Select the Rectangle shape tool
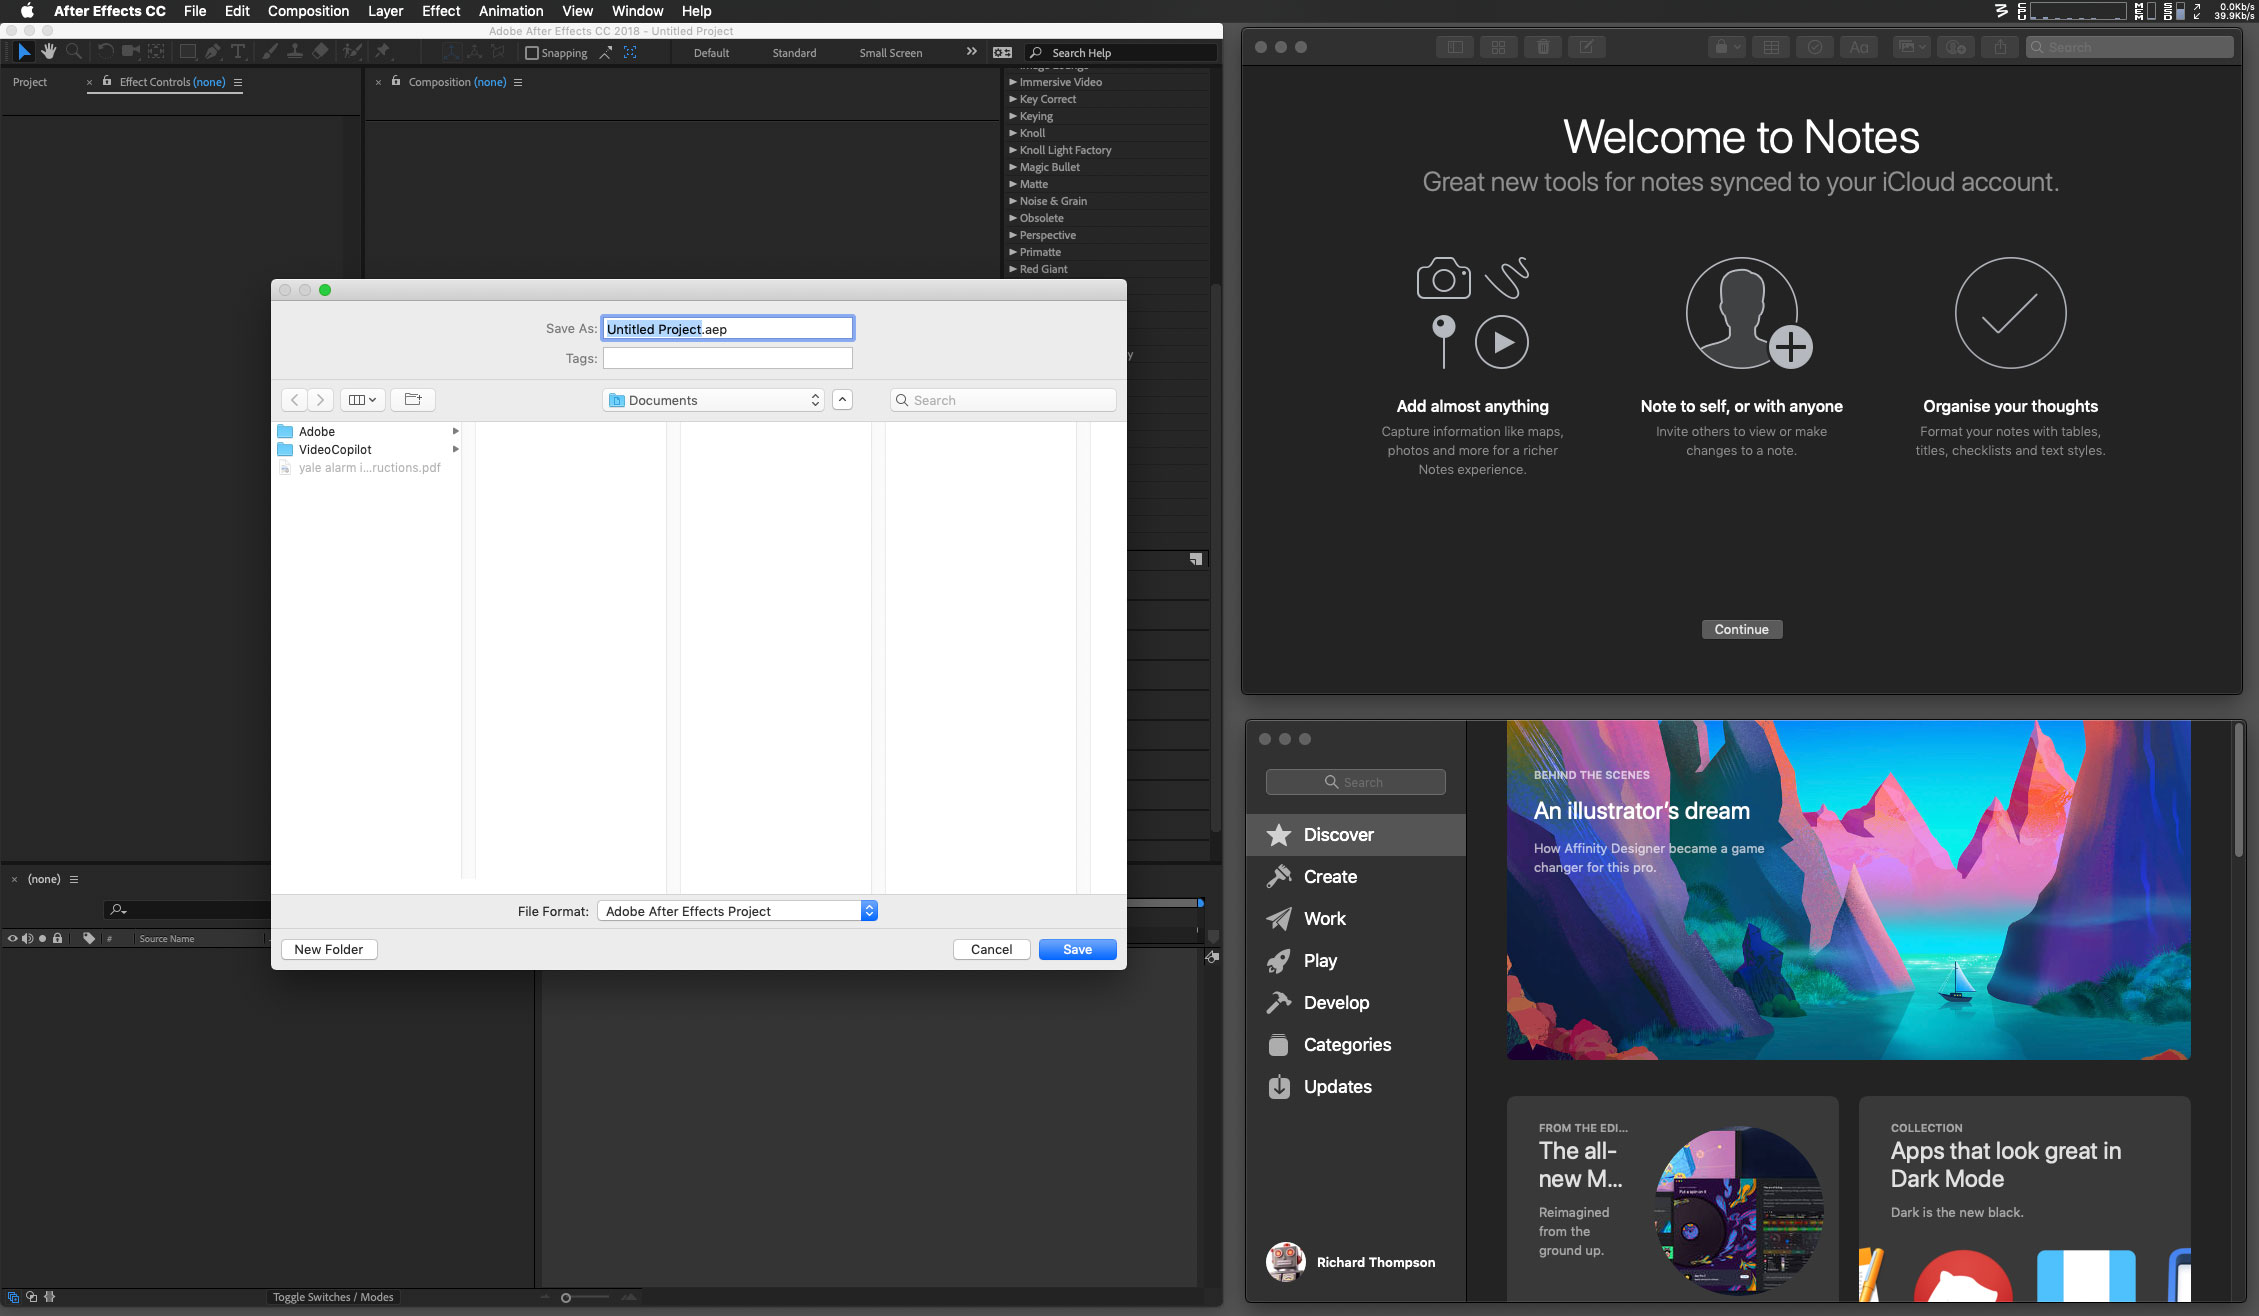Image resolution: width=2259 pixels, height=1316 pixels. tap(187, 52)
